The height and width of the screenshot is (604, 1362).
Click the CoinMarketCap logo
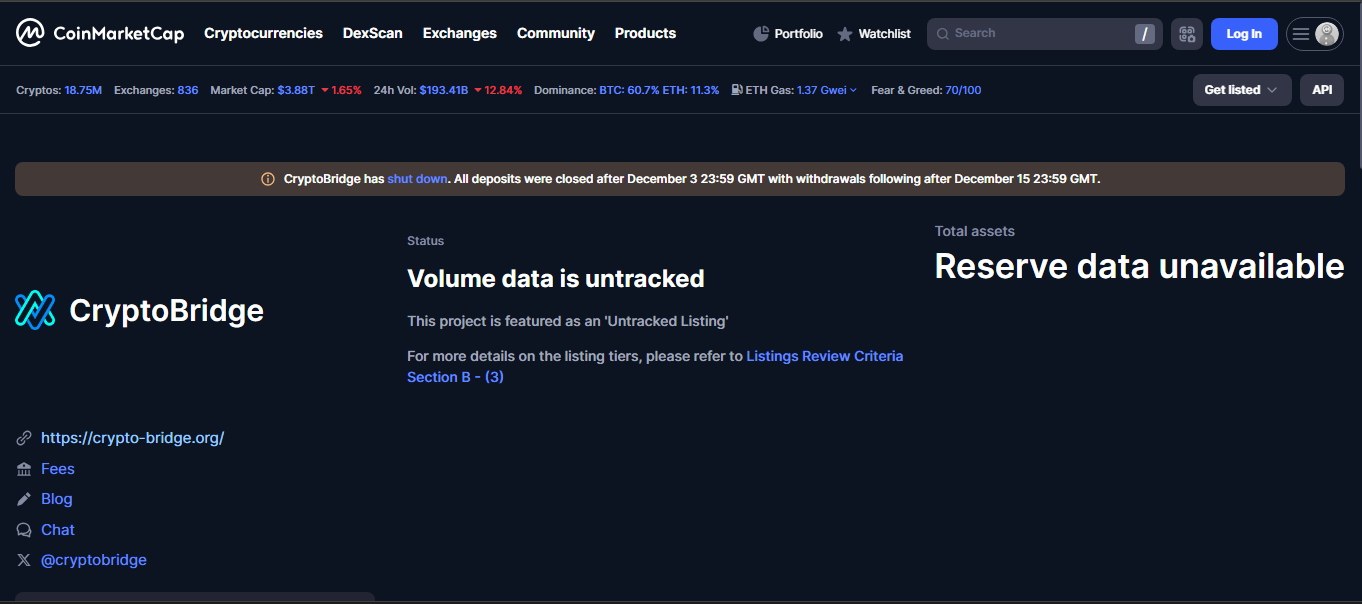tap(100, 33)
